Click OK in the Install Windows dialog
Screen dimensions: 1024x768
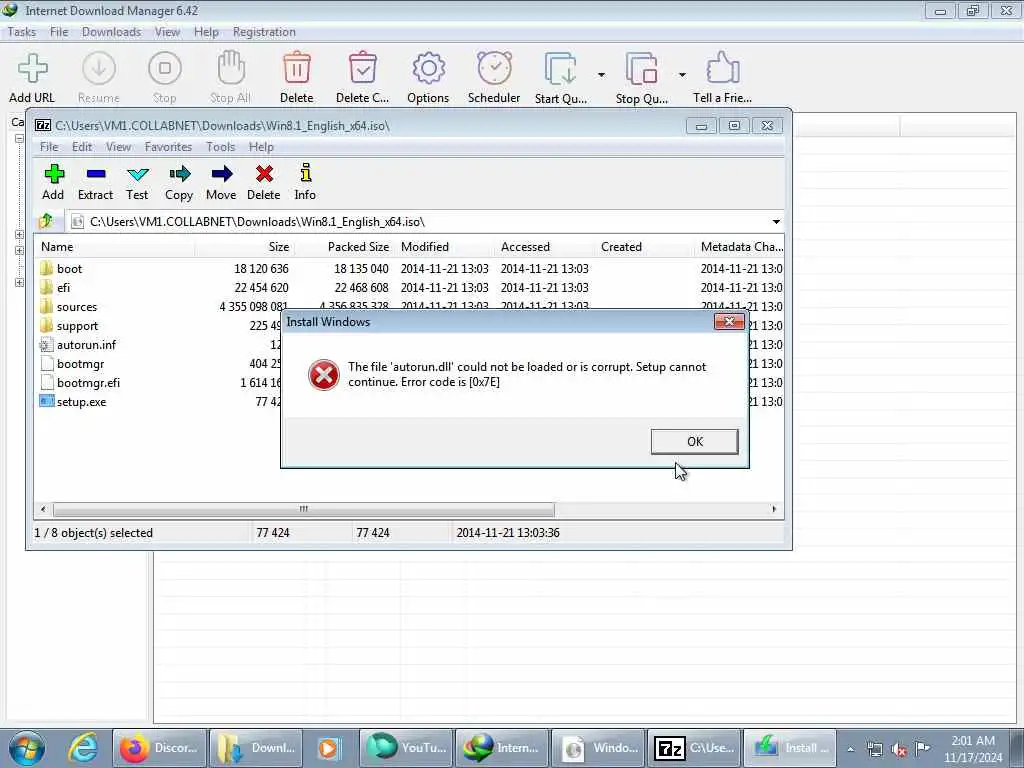694,441
